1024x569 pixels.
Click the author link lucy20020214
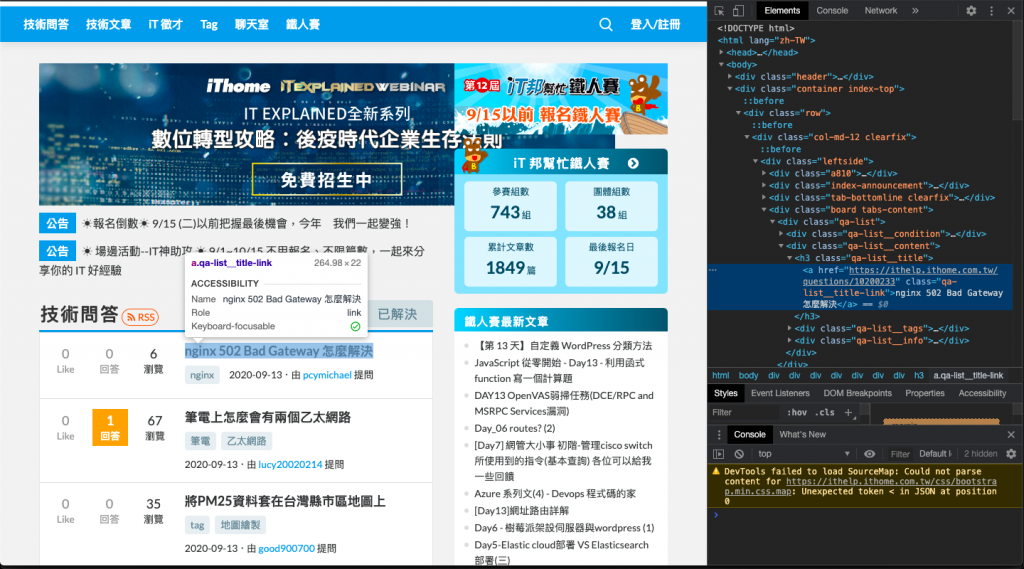pos(290,464)
